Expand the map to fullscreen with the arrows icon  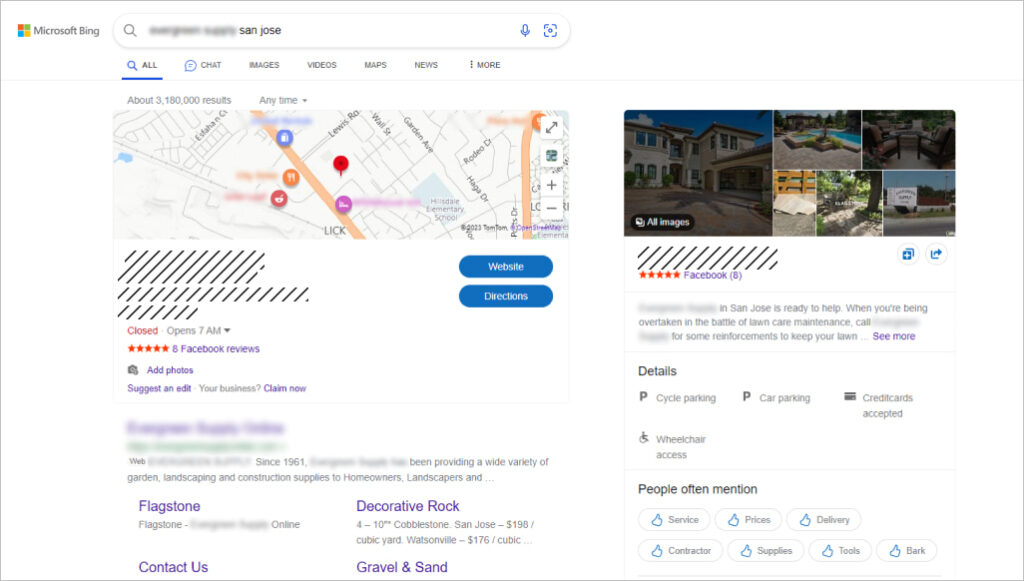pyautogui.click(x=551, y=127)
